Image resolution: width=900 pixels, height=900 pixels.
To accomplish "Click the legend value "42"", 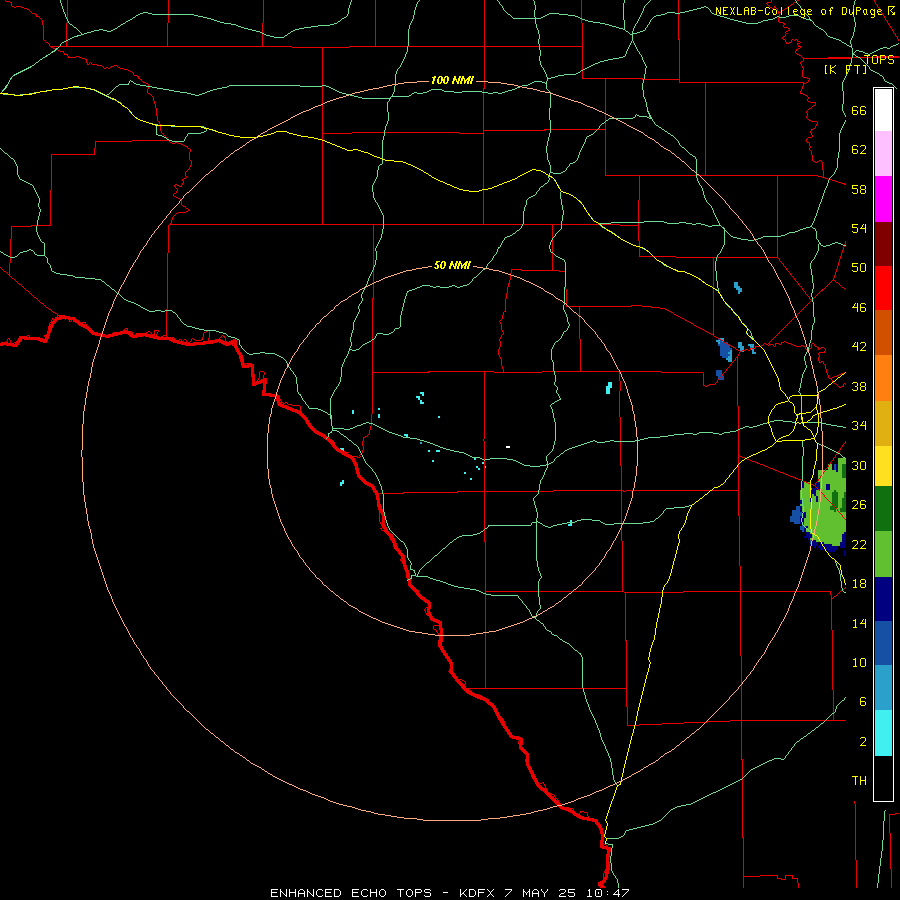I will [859, 347].
